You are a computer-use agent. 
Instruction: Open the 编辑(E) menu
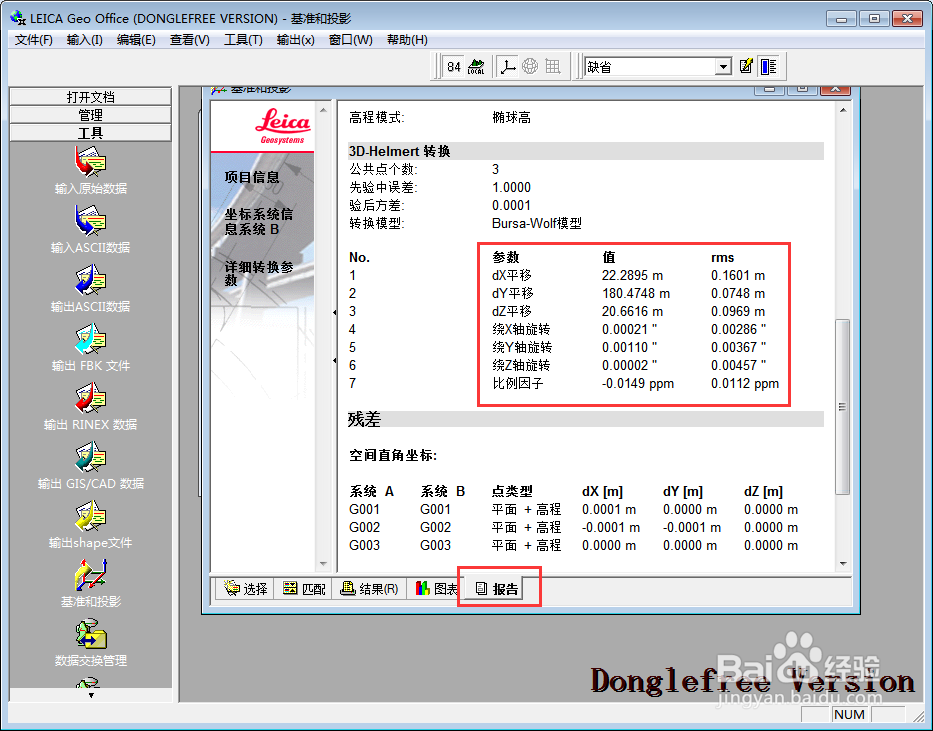(x=136, y=40)
